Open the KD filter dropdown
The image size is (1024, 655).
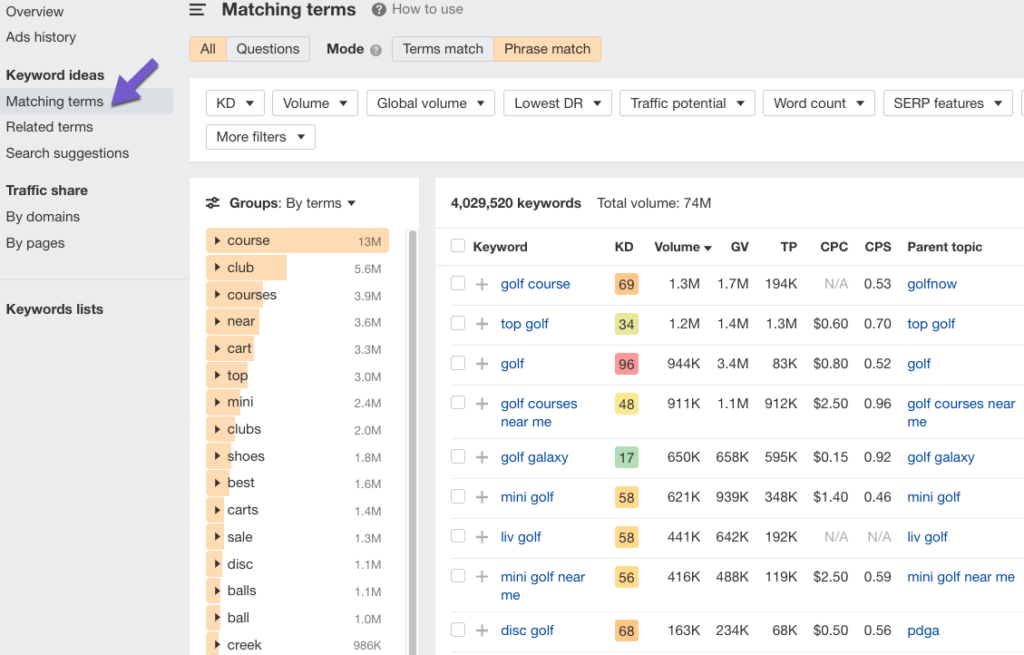click(x=235, y=103)
